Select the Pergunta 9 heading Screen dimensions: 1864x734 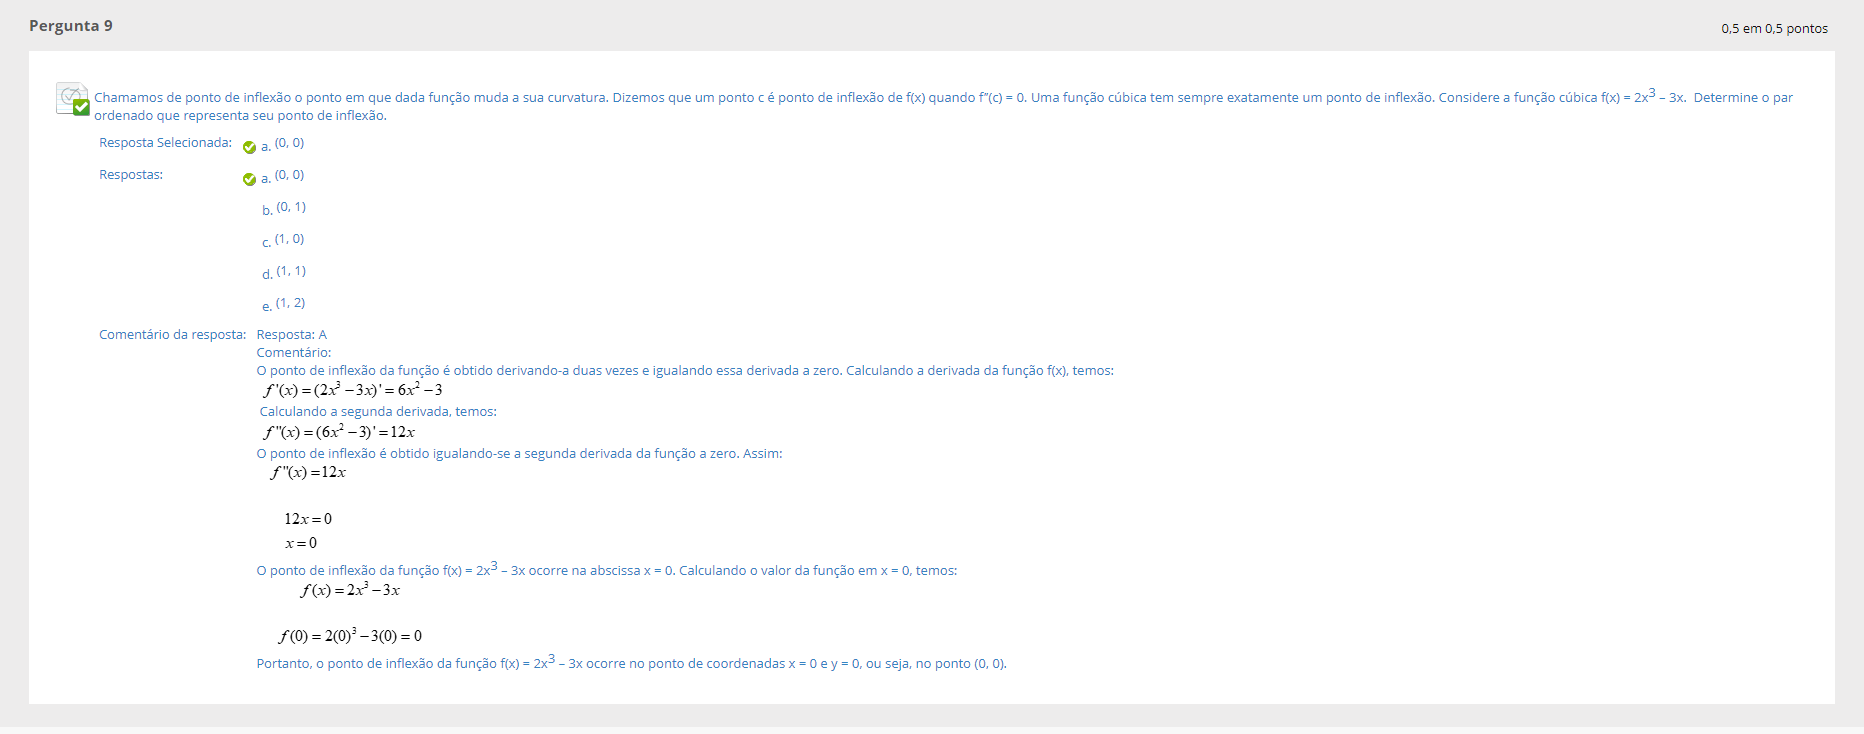pyautogui.click(x=71, y=26)
